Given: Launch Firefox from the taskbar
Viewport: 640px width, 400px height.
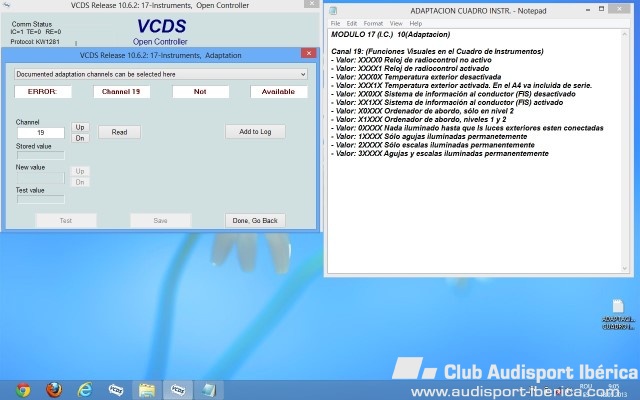Looking at the screenshot, I should click(54, 390).
